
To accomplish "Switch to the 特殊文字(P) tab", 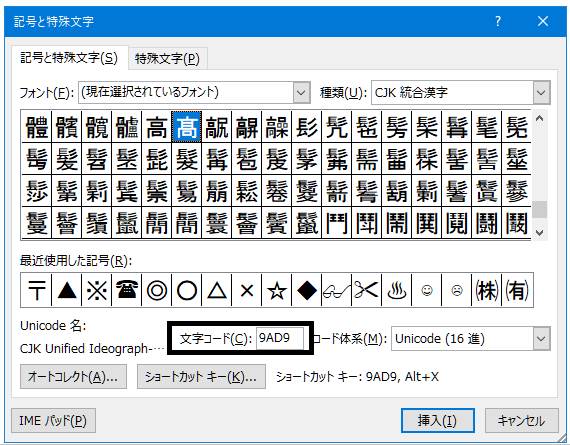I will click(168, 59).
